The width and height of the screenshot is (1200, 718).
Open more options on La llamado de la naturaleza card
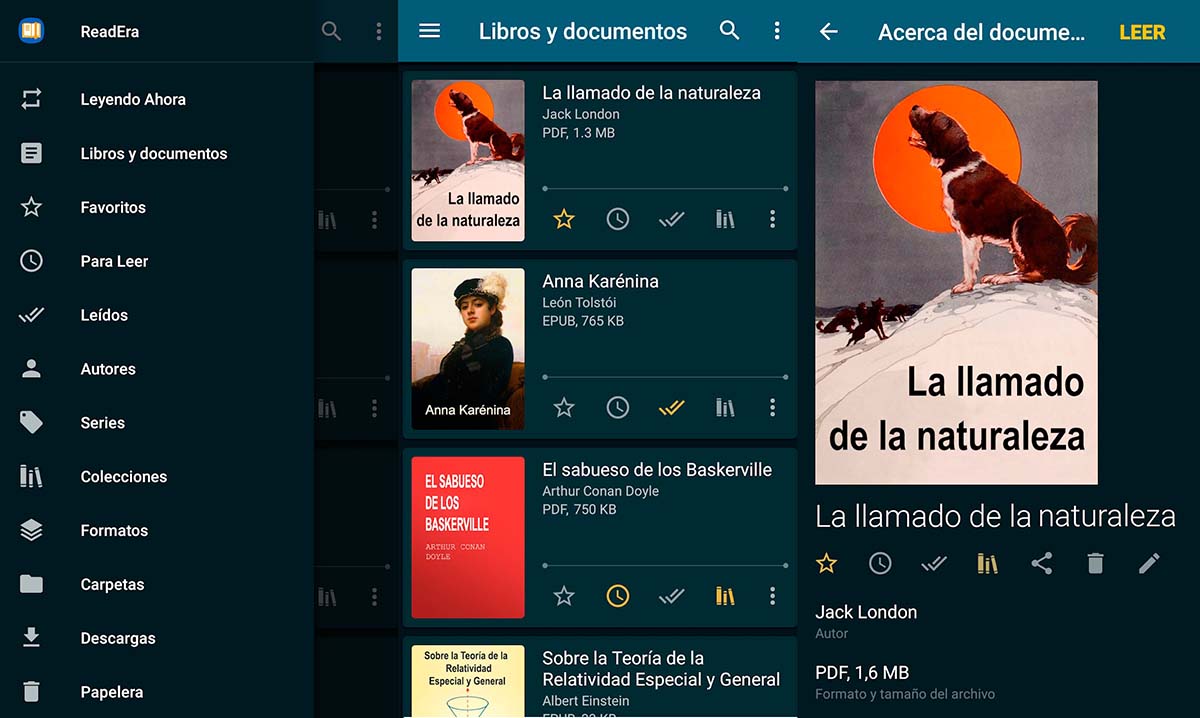[x=772, y=219]
